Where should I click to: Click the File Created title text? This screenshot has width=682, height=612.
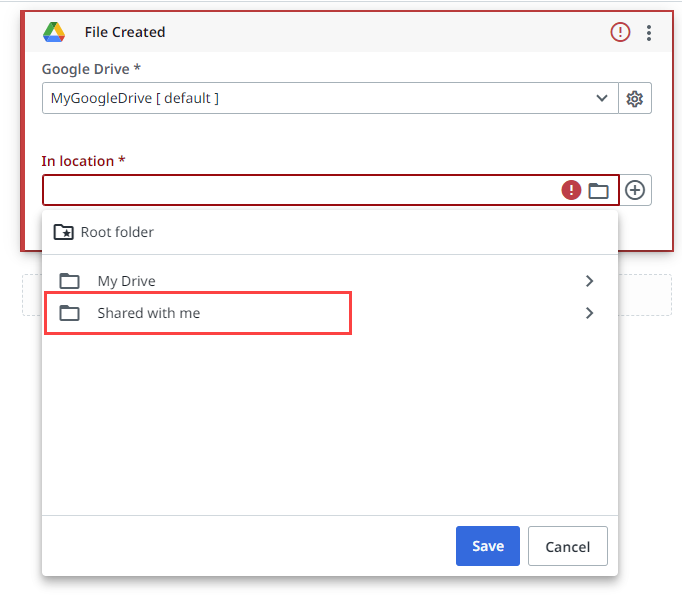pos(125,32)
